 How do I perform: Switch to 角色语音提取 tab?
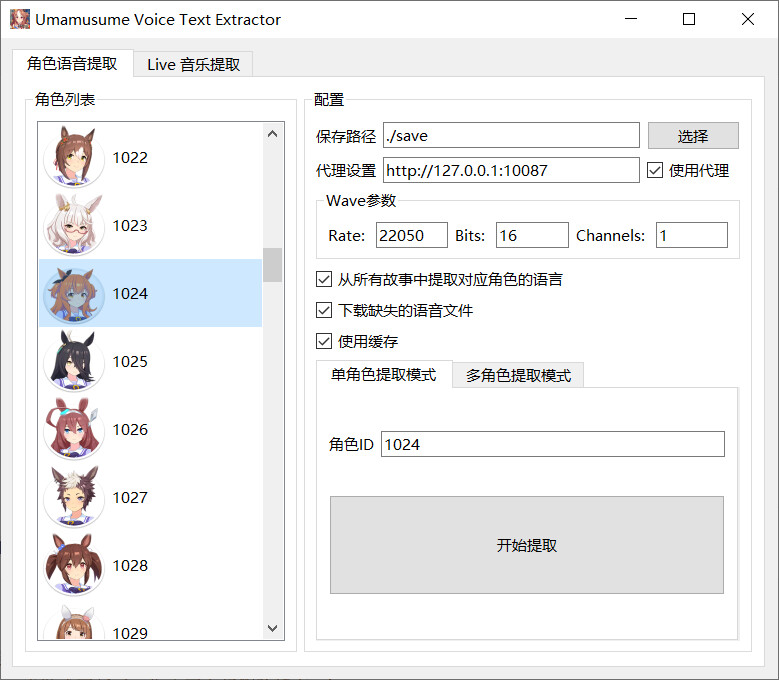(x=73, y=64)
